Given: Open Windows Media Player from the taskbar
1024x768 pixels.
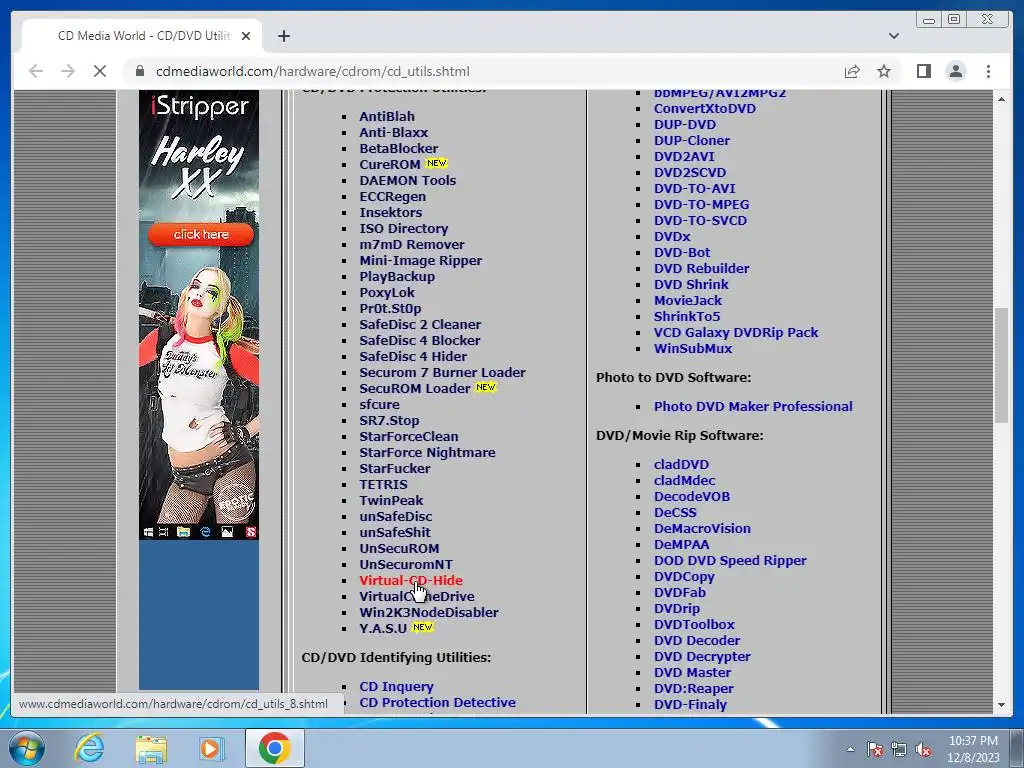Looking at the screenshot, I should [211, 748].
